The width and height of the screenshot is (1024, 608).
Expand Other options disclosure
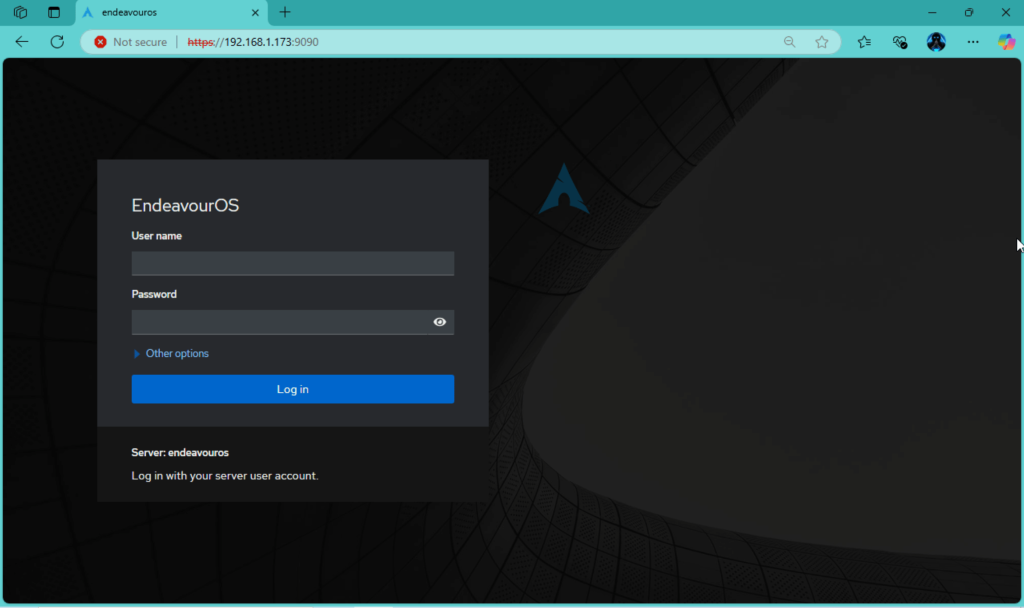coord(170,353)
